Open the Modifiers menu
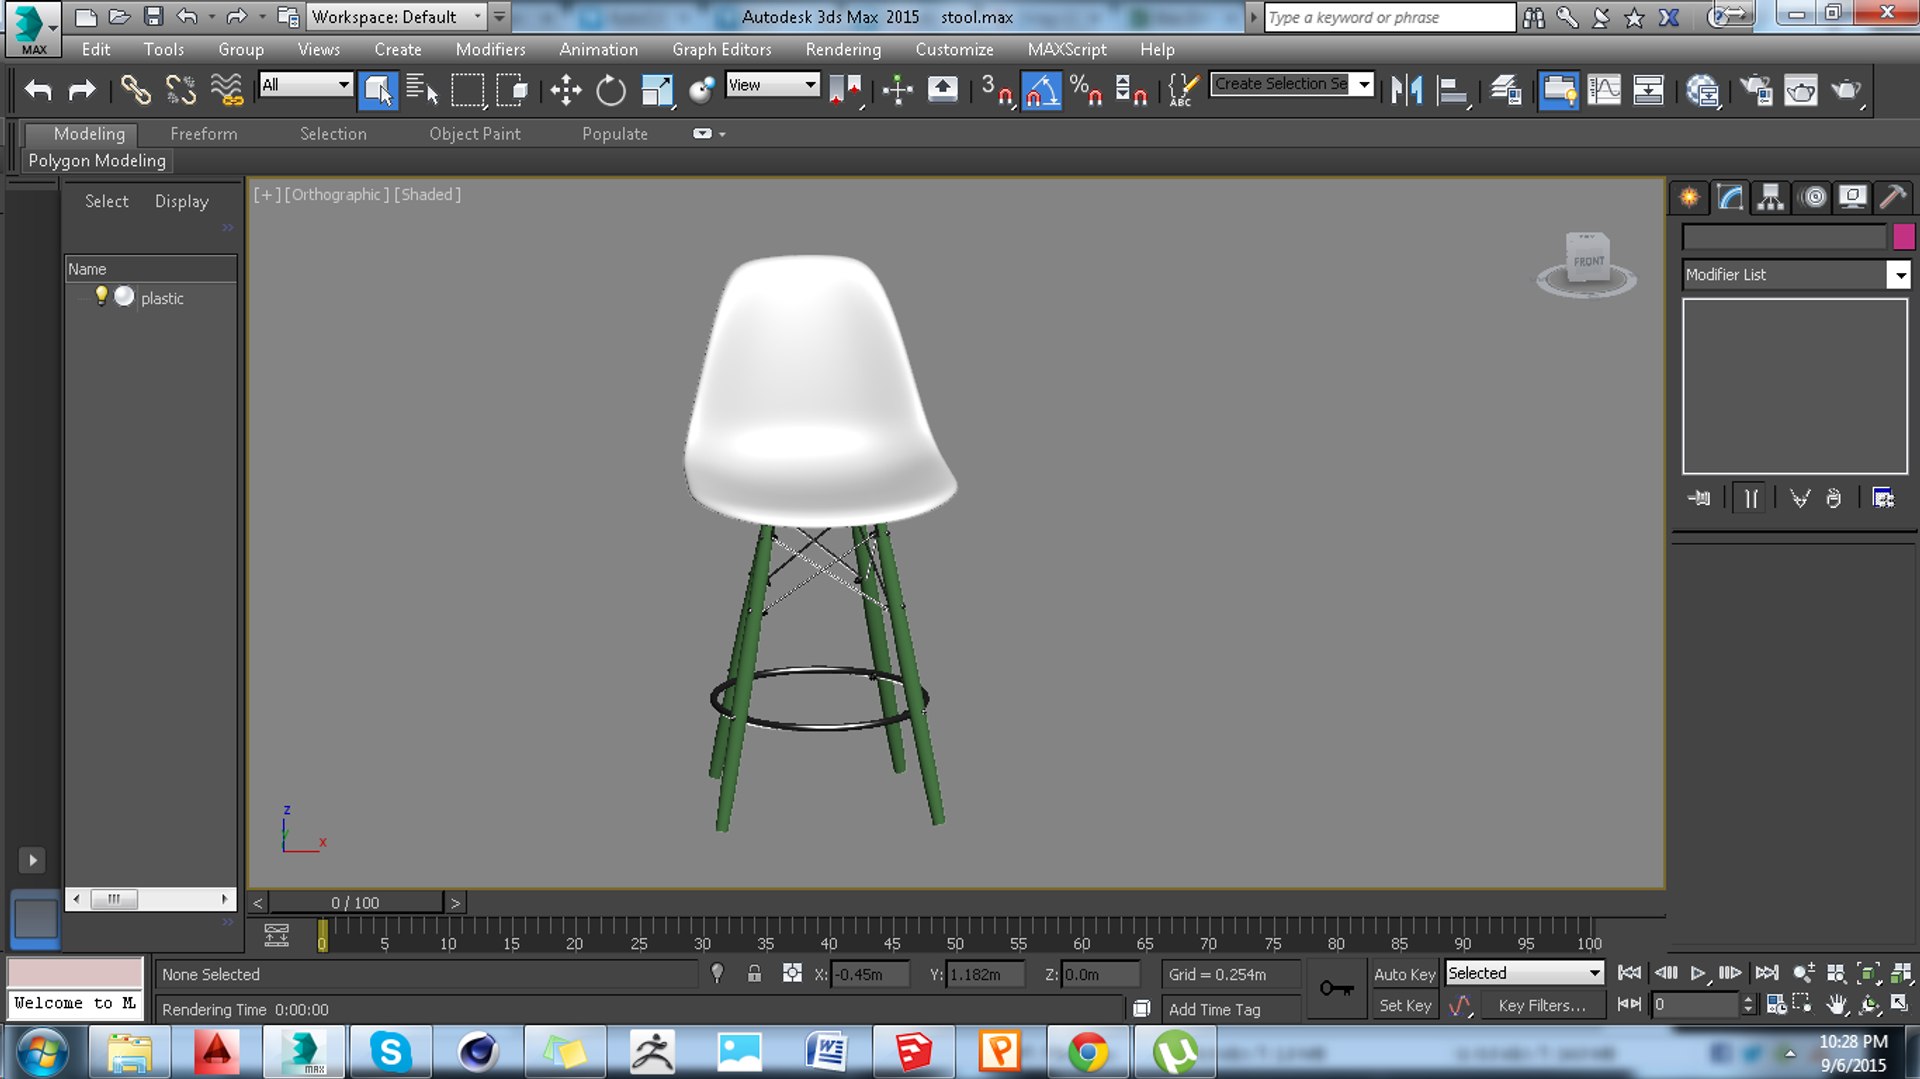 (x=490, y=49)
